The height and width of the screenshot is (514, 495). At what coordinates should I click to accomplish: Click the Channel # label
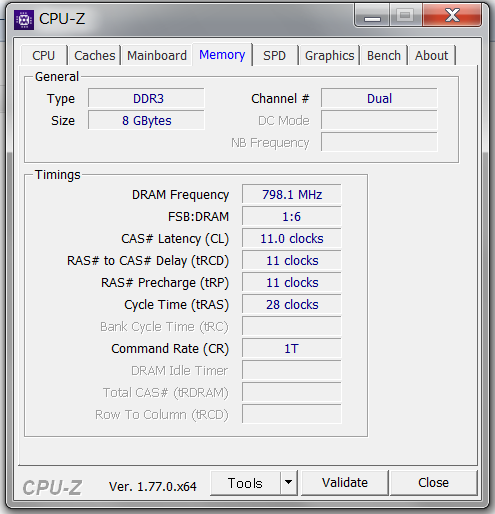click(x=280, y=99)
